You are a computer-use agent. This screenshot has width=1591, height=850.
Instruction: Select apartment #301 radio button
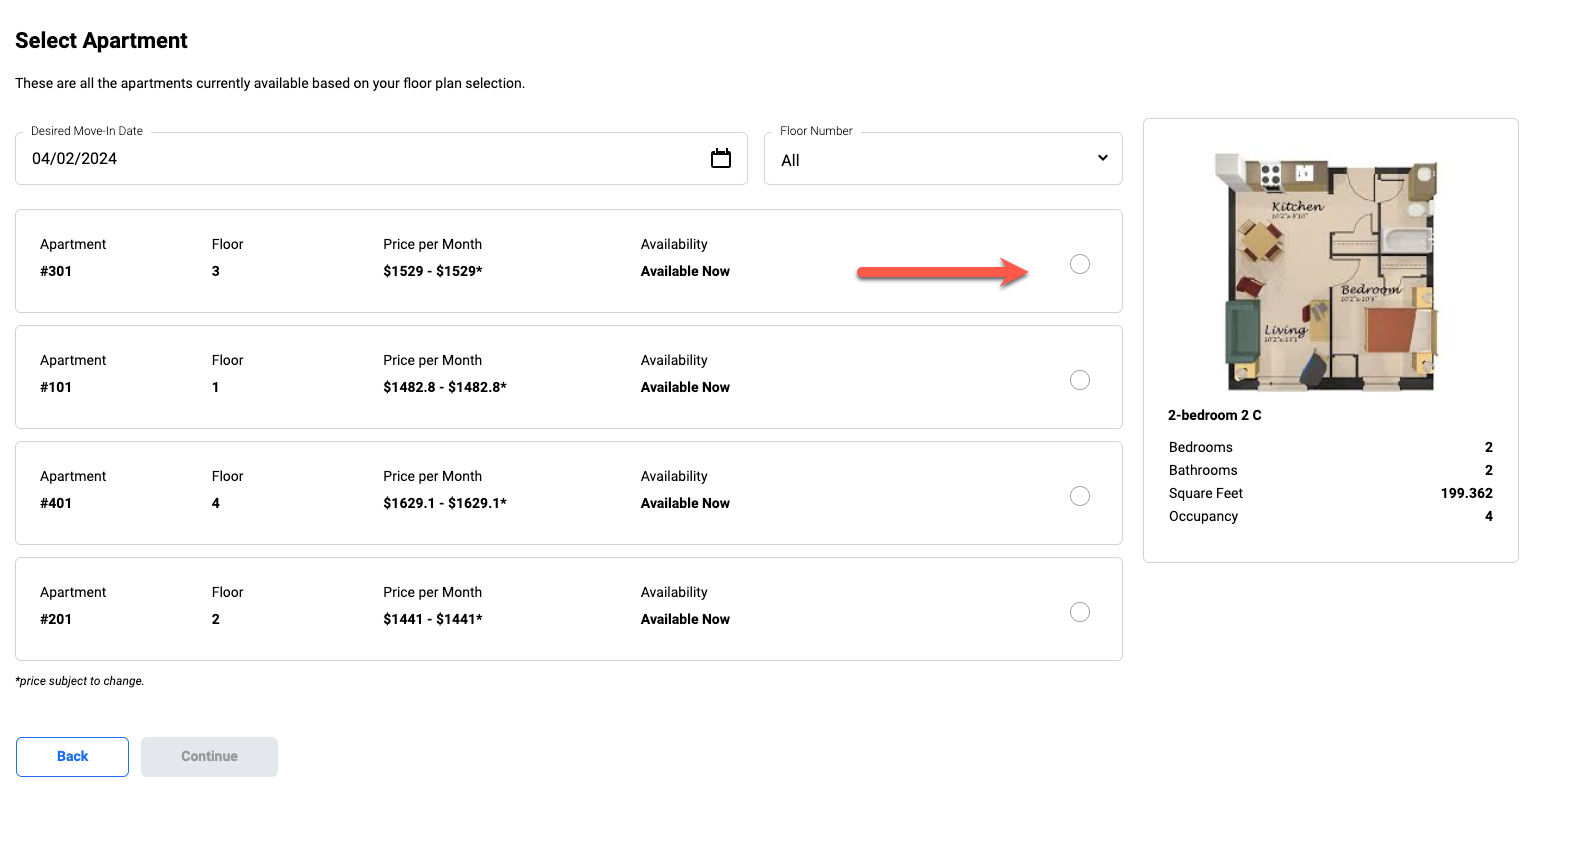1080,264
